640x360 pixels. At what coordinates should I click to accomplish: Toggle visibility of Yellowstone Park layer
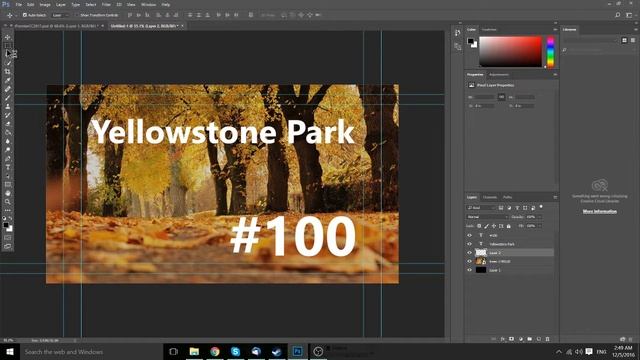tap(469, 244)
